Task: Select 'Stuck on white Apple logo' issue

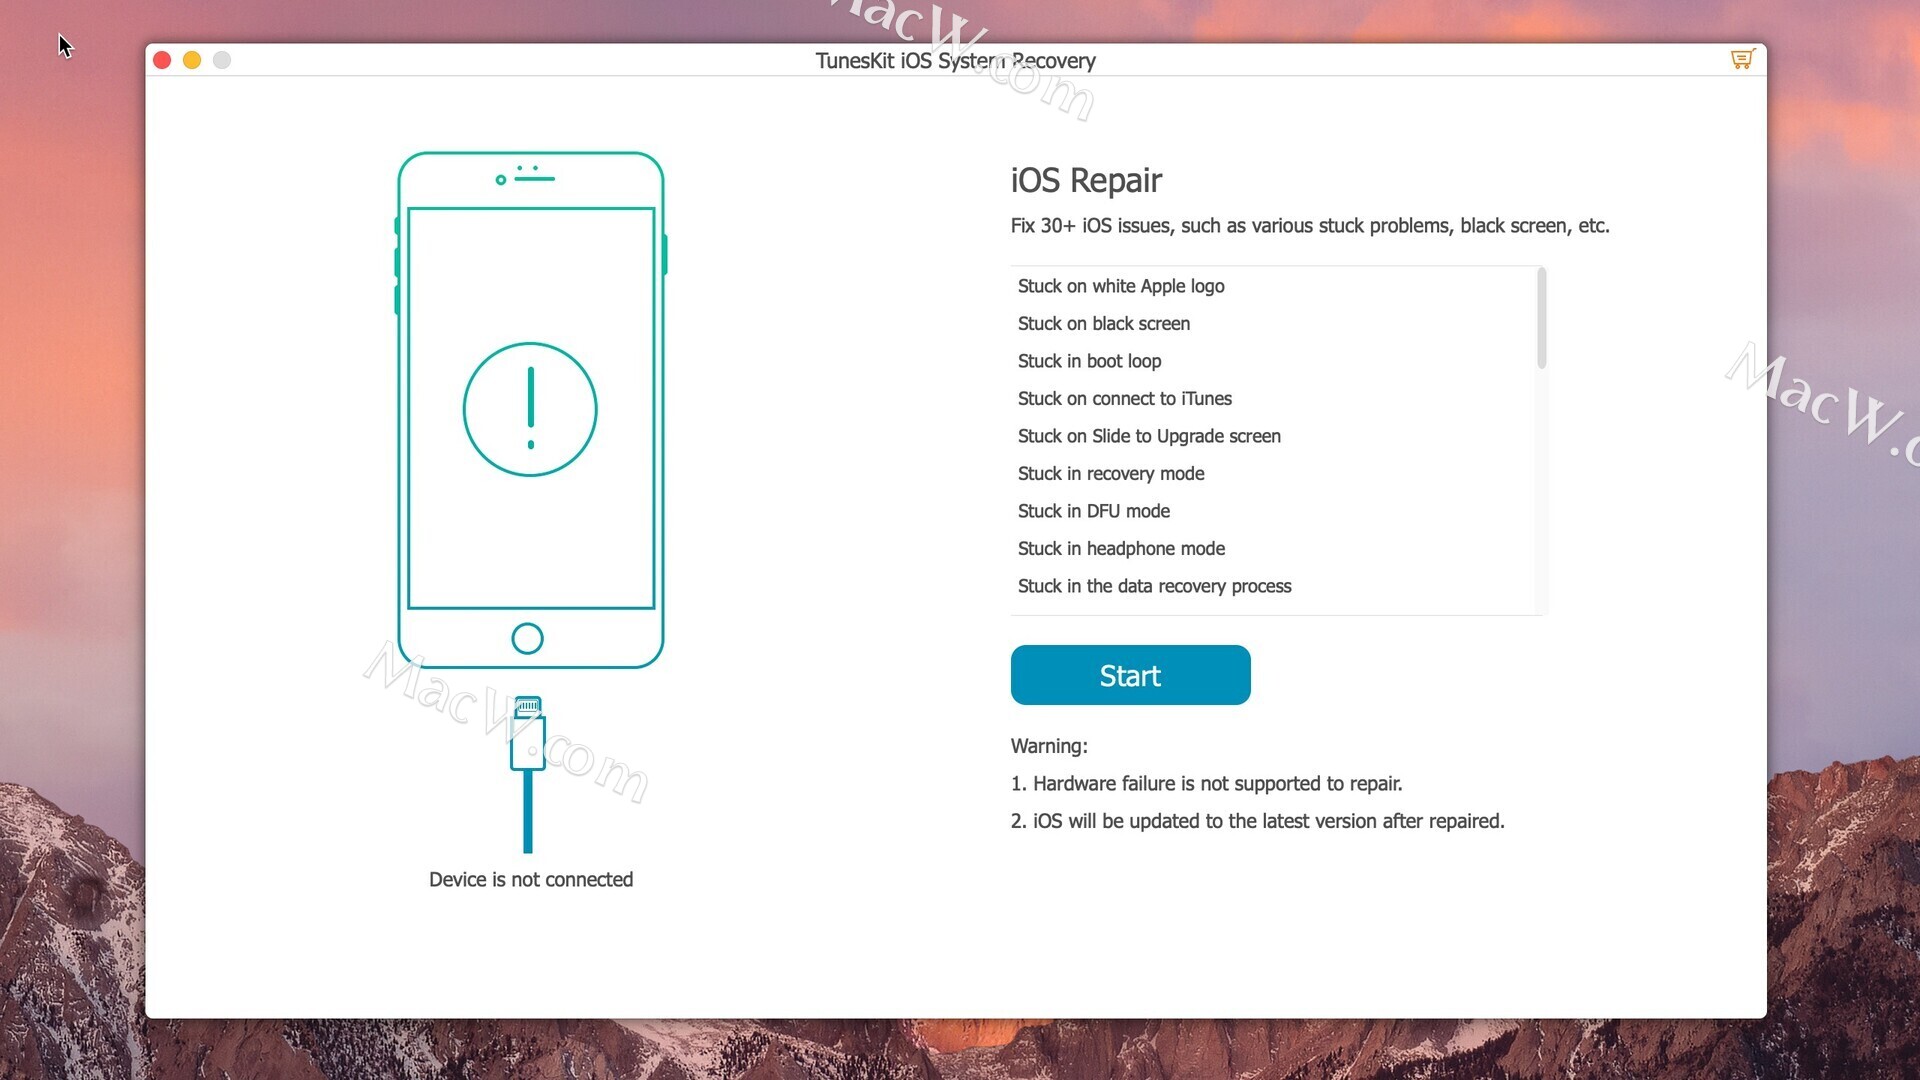Action: point(1121,286)
